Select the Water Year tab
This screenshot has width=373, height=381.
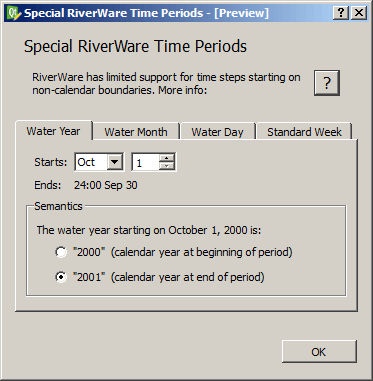pos(53,131)
